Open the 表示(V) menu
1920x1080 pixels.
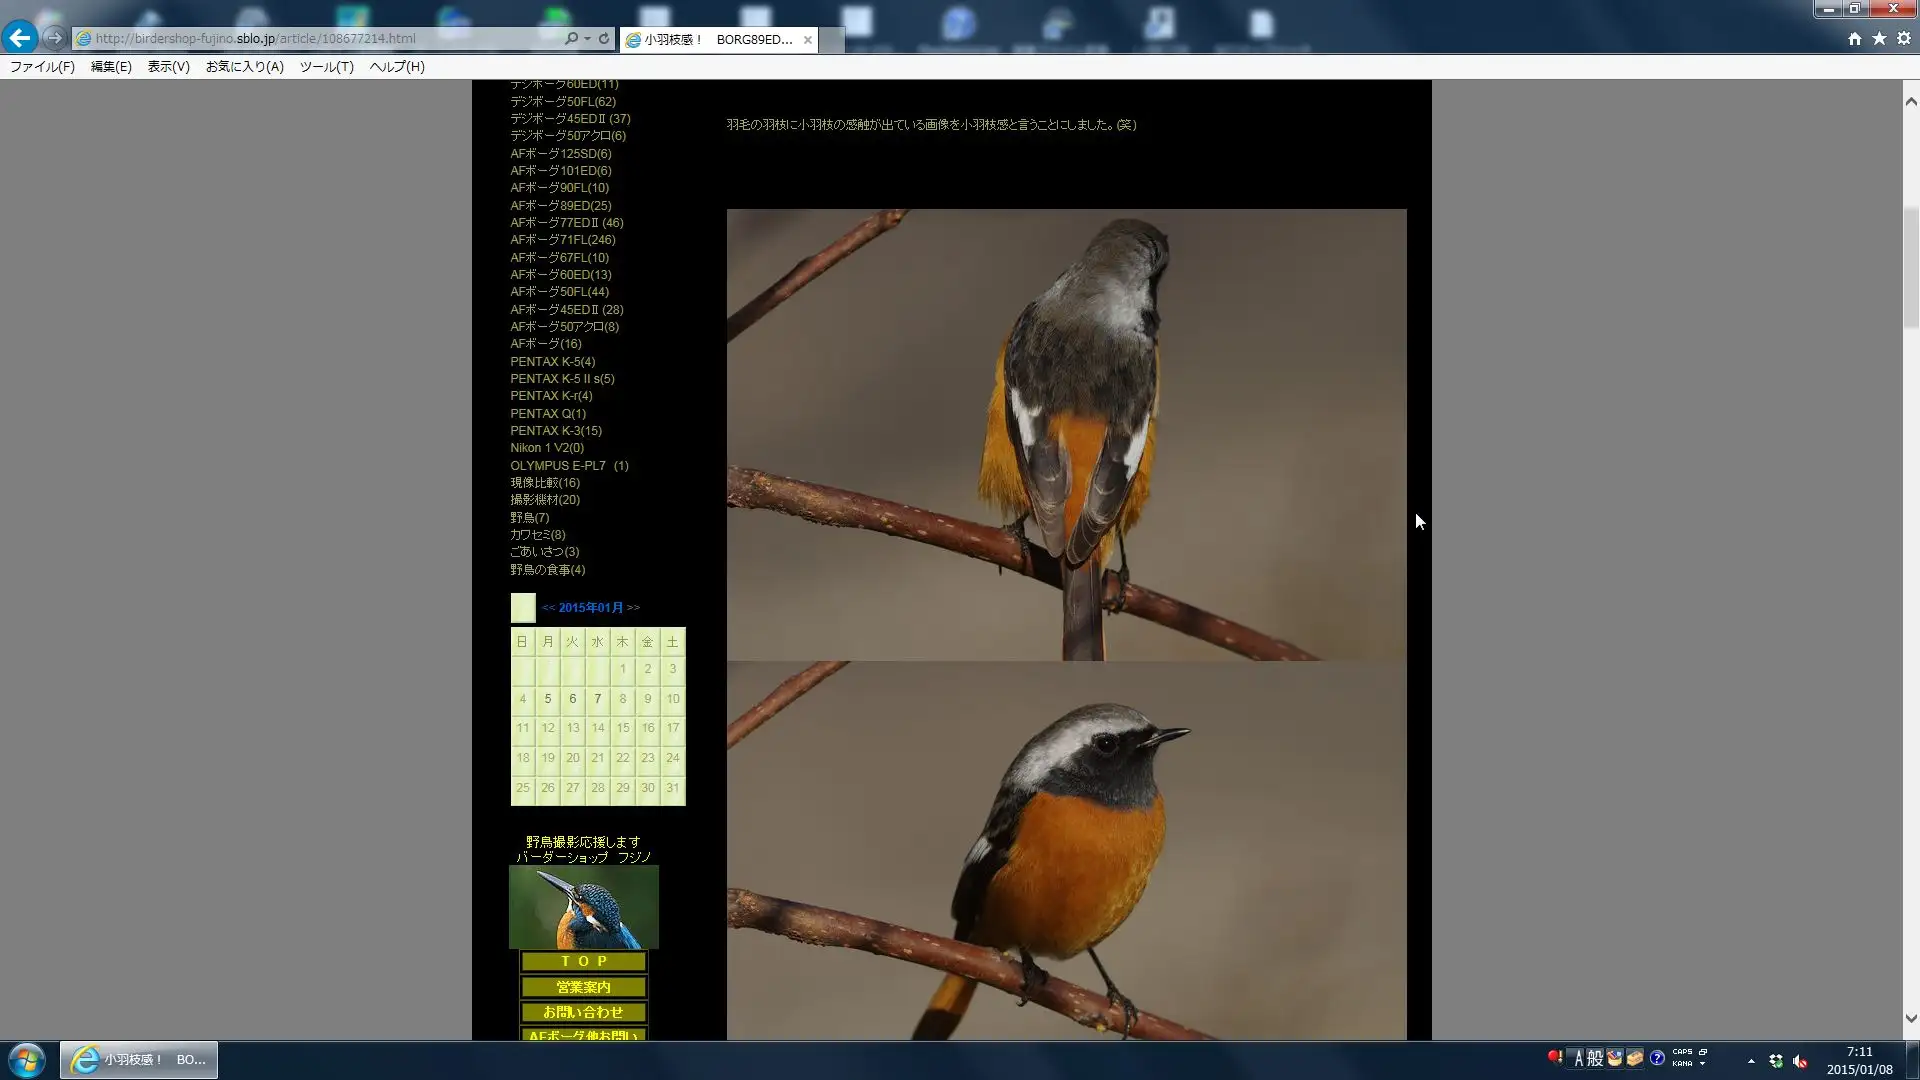(x=168, y=67)
